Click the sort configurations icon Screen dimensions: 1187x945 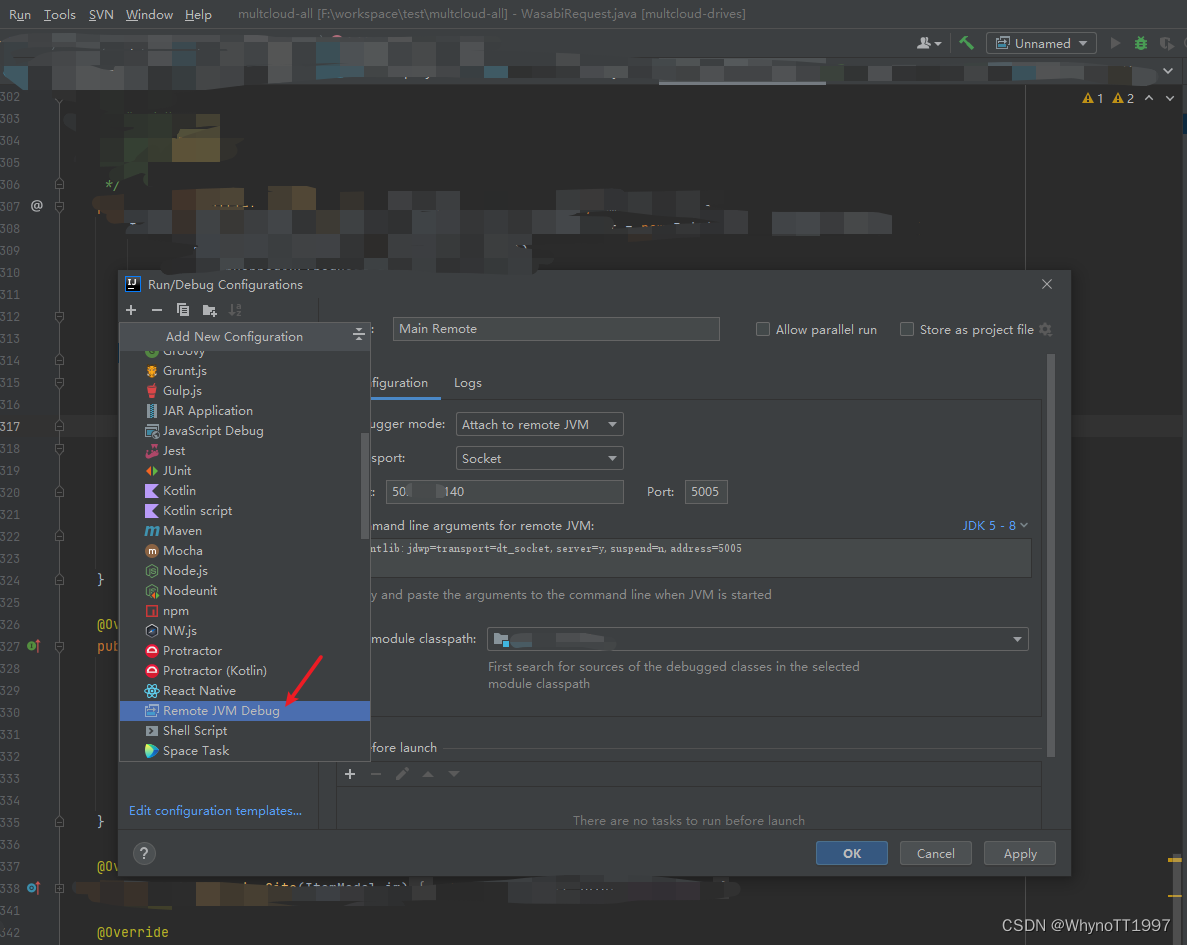[235, 310]
